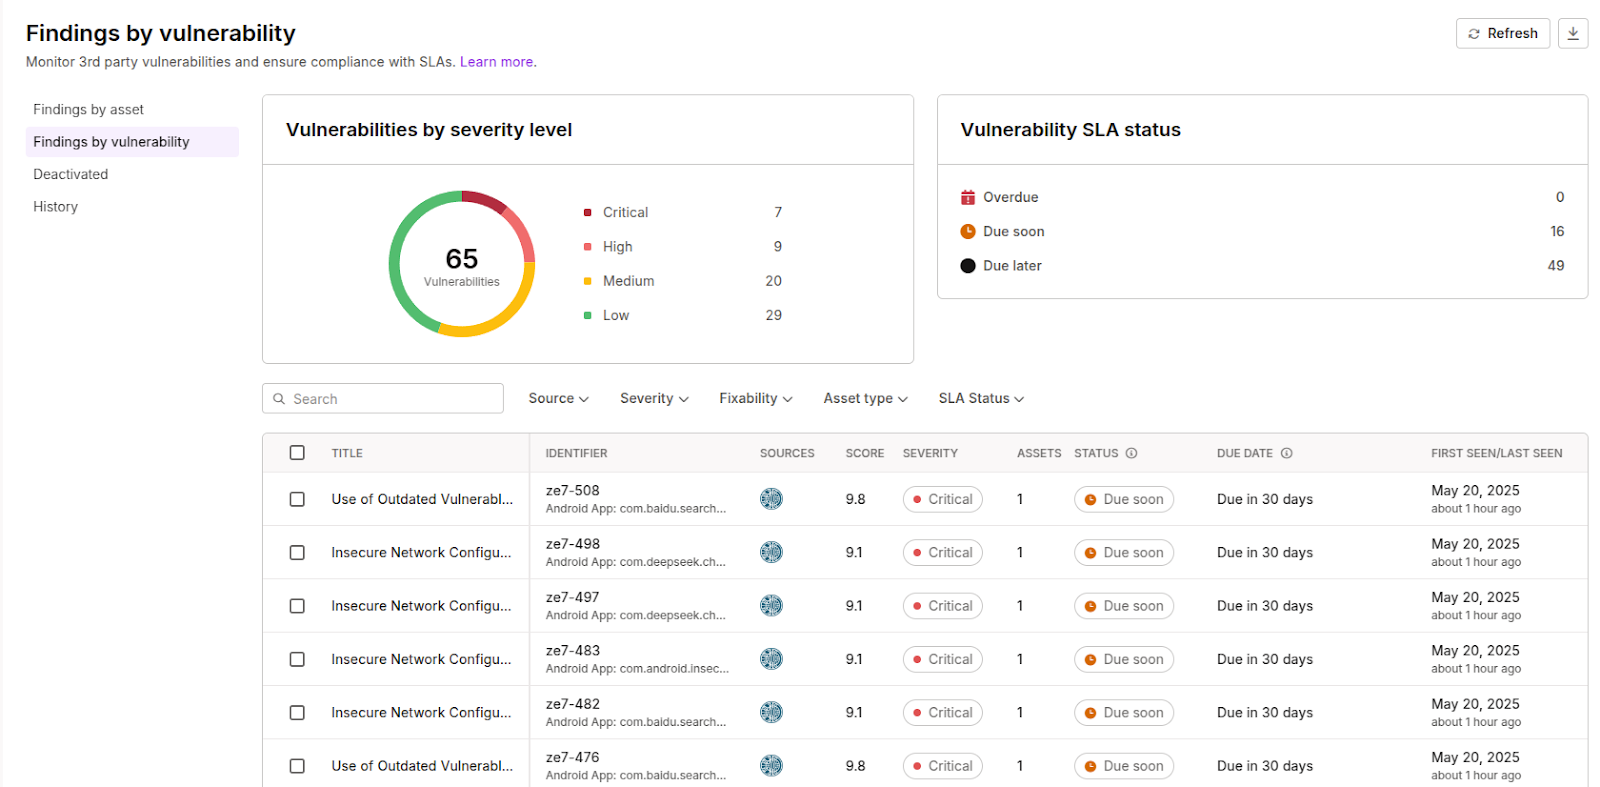Click the info icon beside DUE DATE header
1600x787 pixels.
[x=1286, y=453]
